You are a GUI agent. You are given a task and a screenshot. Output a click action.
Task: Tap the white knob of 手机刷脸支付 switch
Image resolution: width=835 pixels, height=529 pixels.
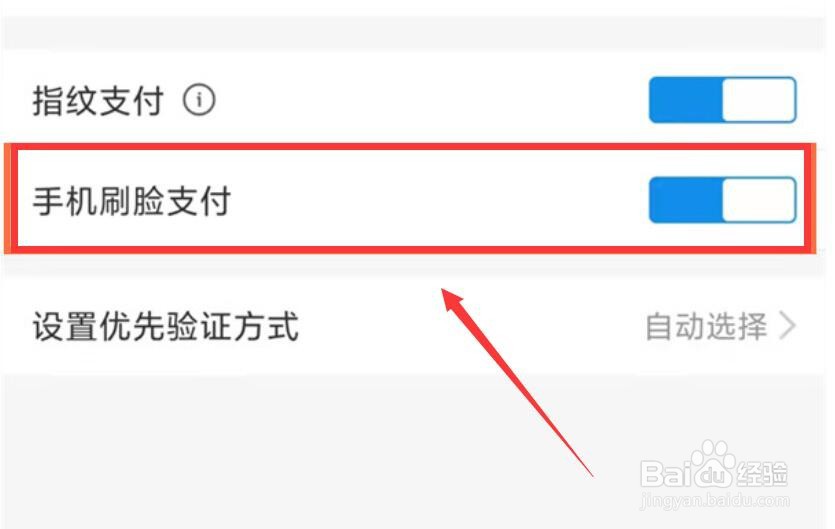[759, 200]
